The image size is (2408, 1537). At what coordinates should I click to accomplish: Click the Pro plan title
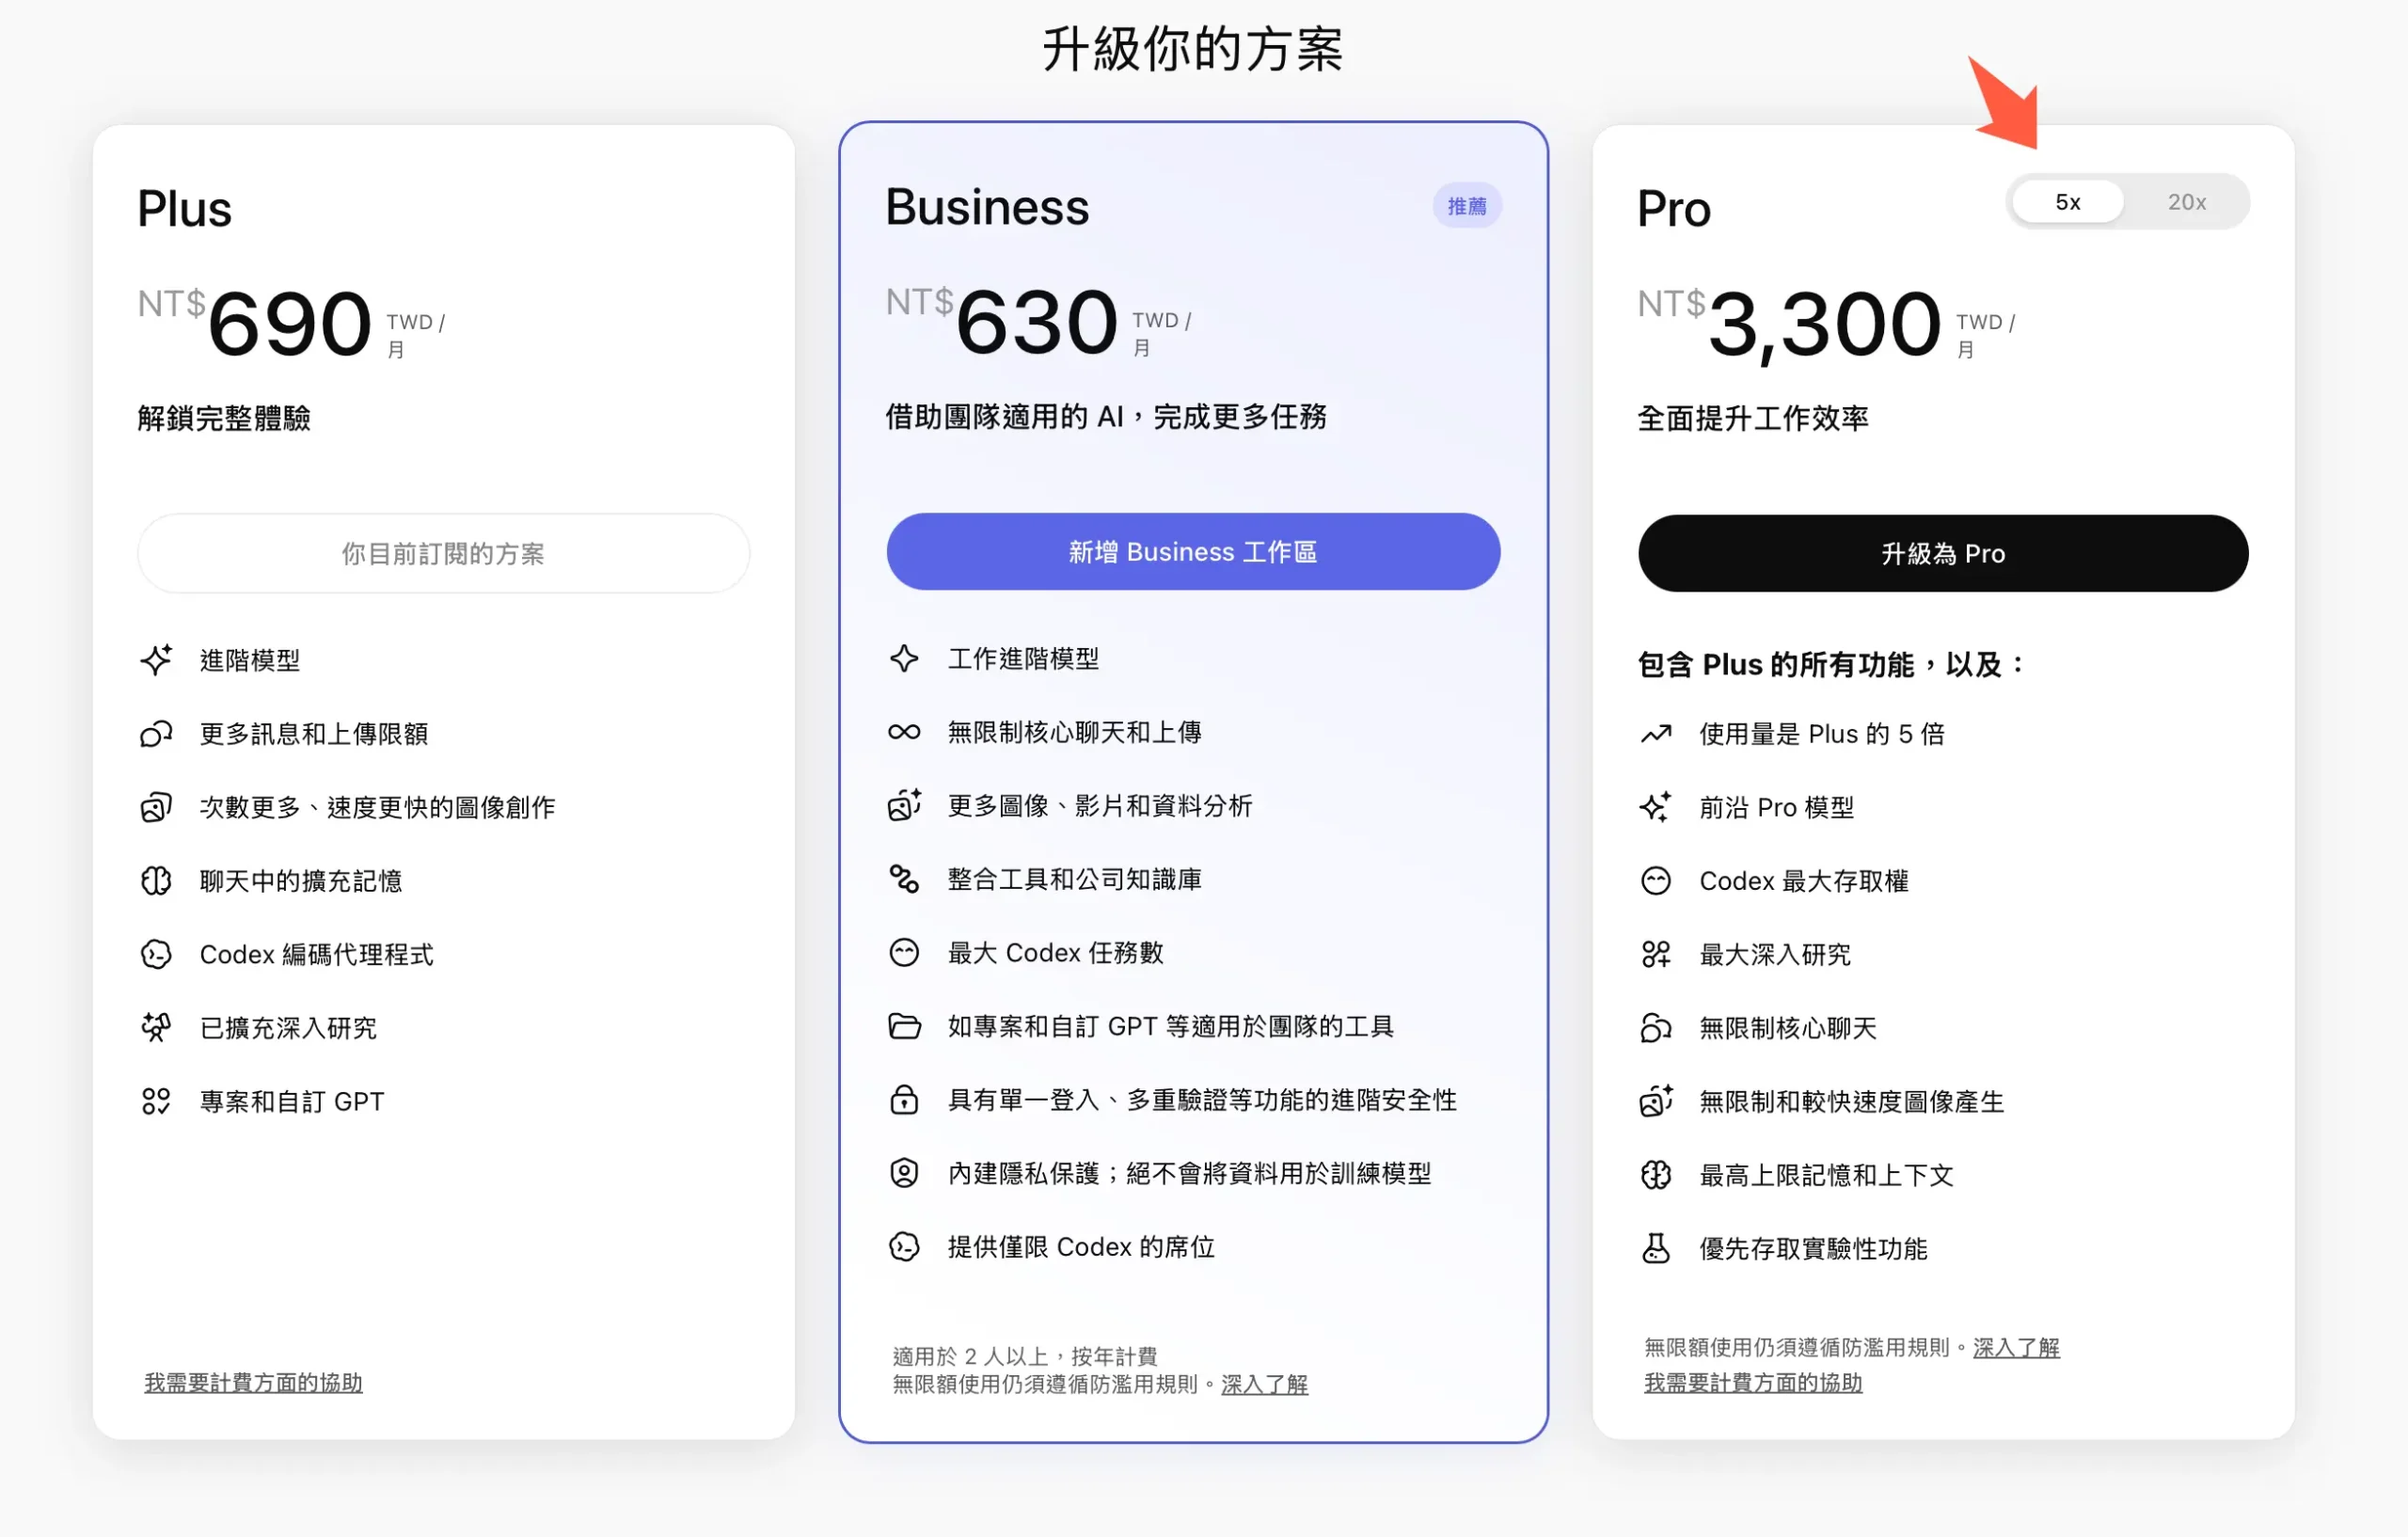[x=1673, y=209]
